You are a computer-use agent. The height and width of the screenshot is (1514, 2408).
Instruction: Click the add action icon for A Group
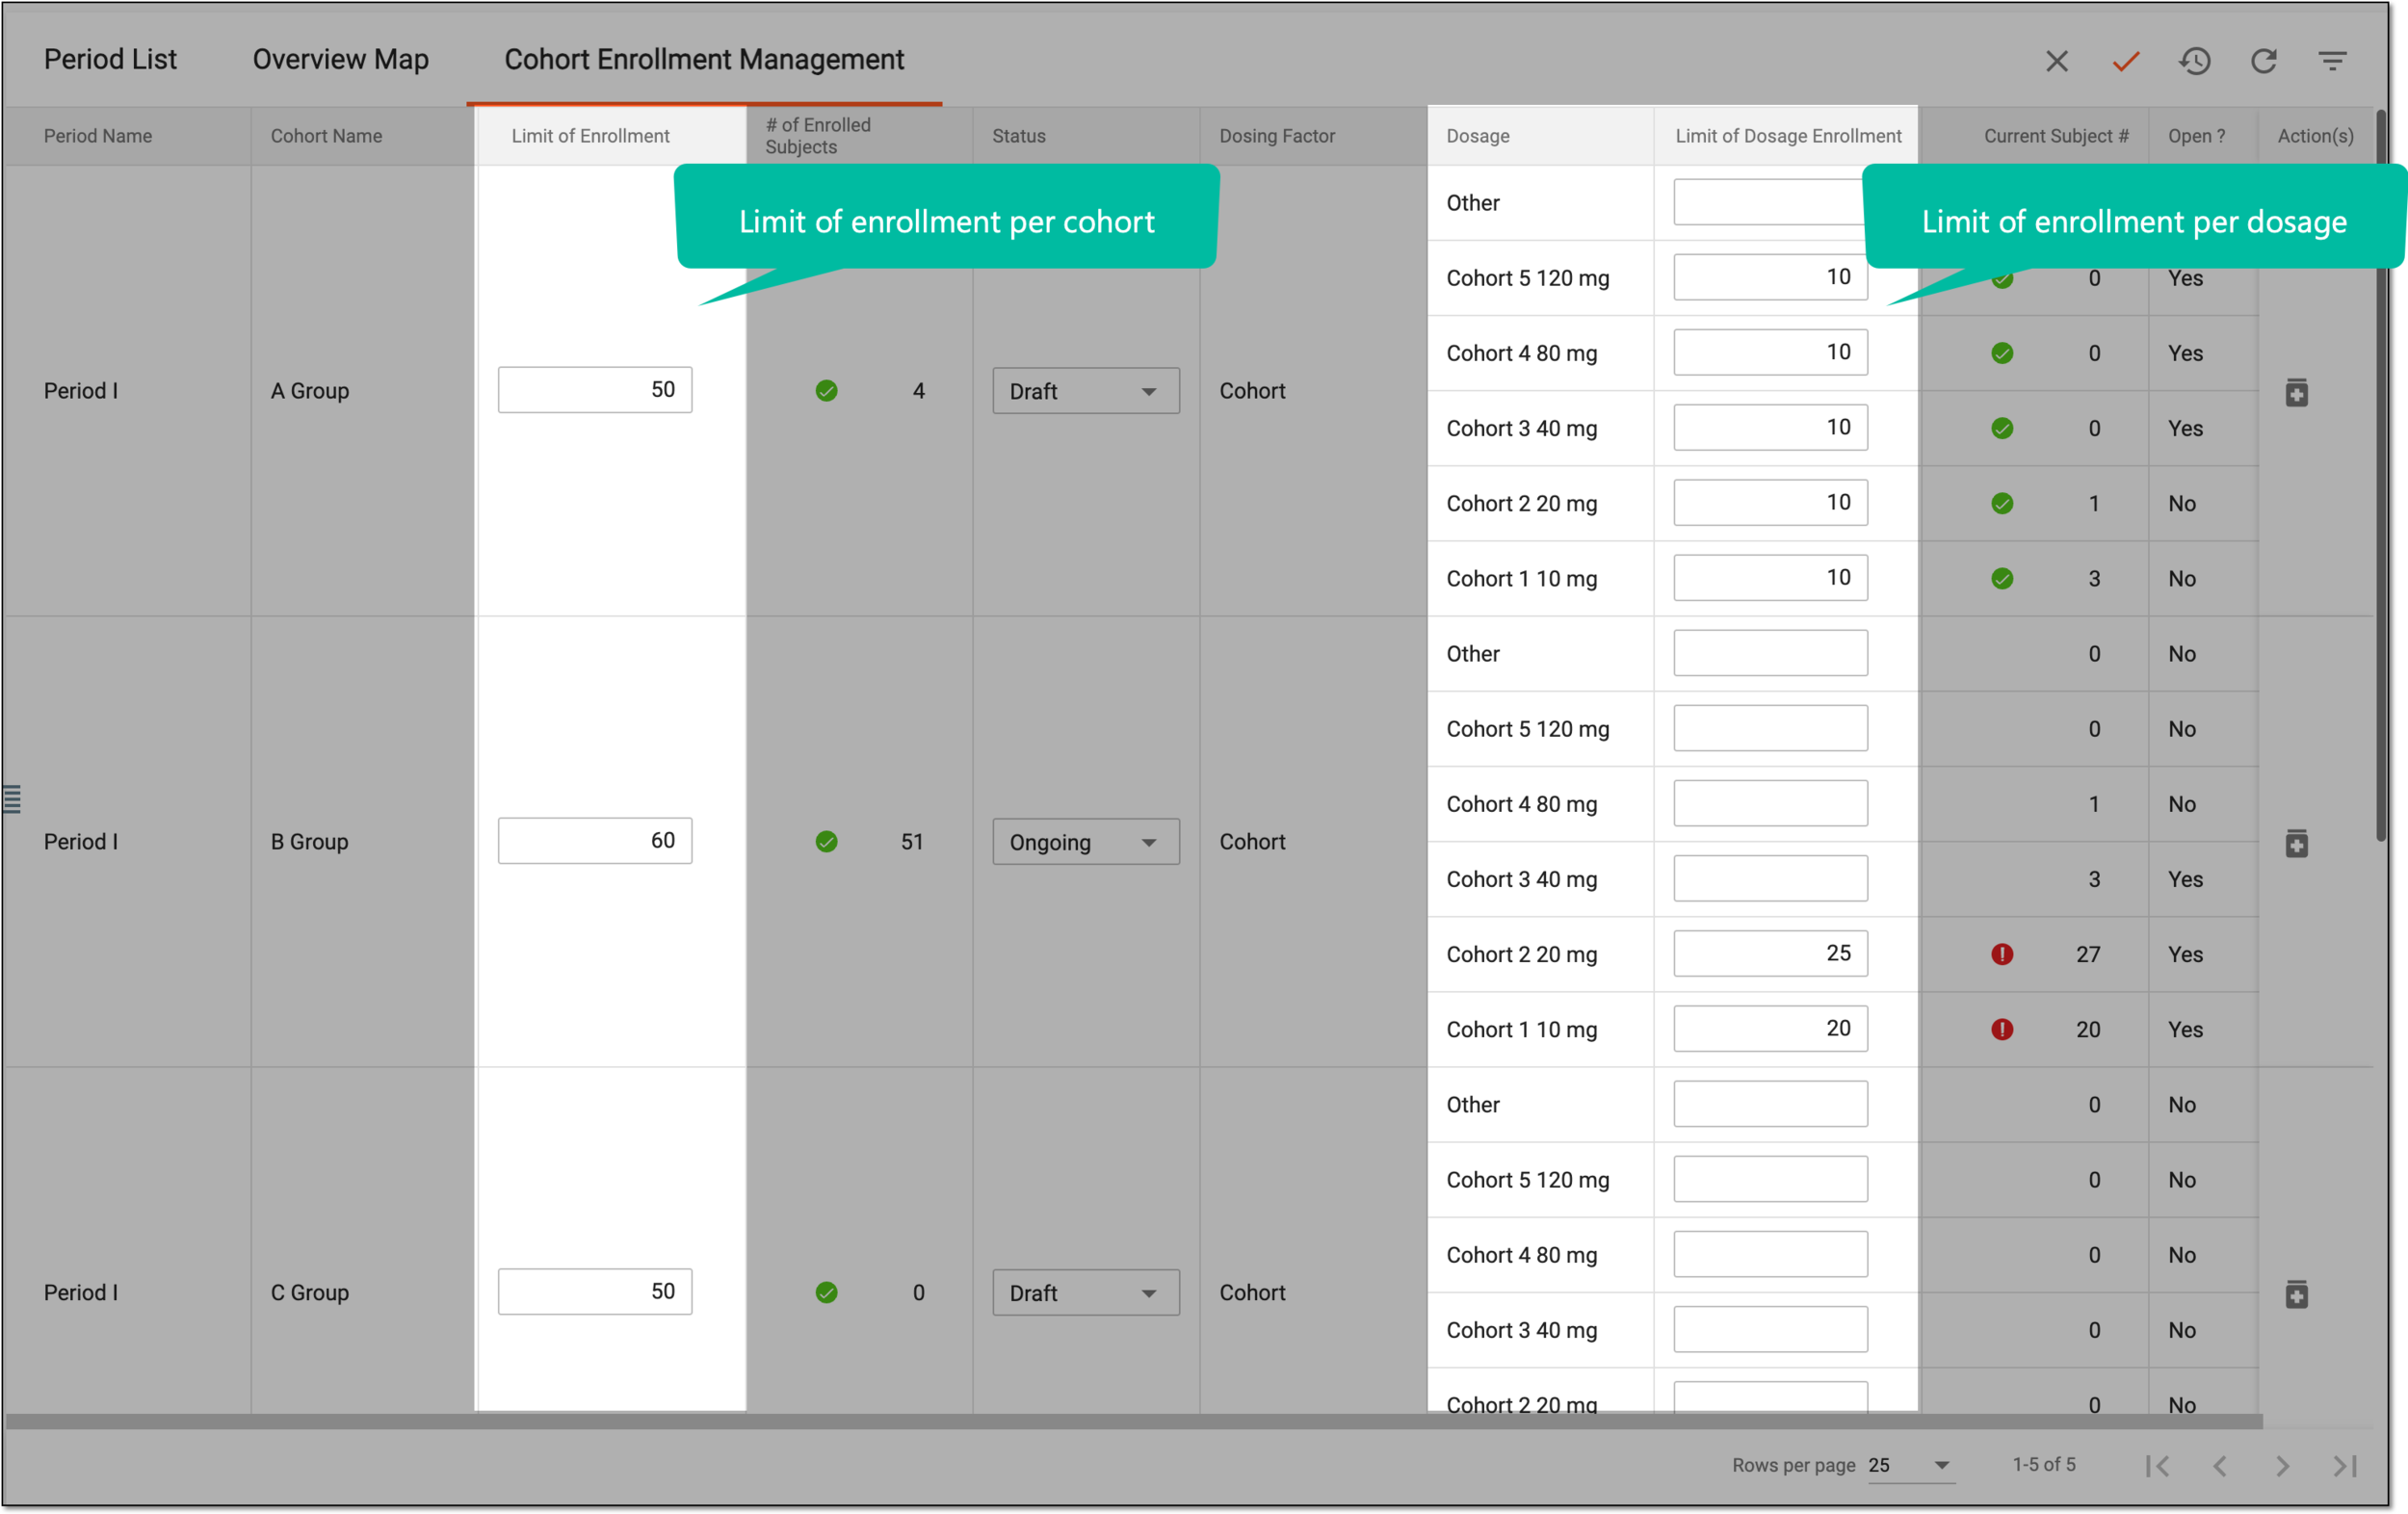pyautogui.click(x=2296, y=392)
